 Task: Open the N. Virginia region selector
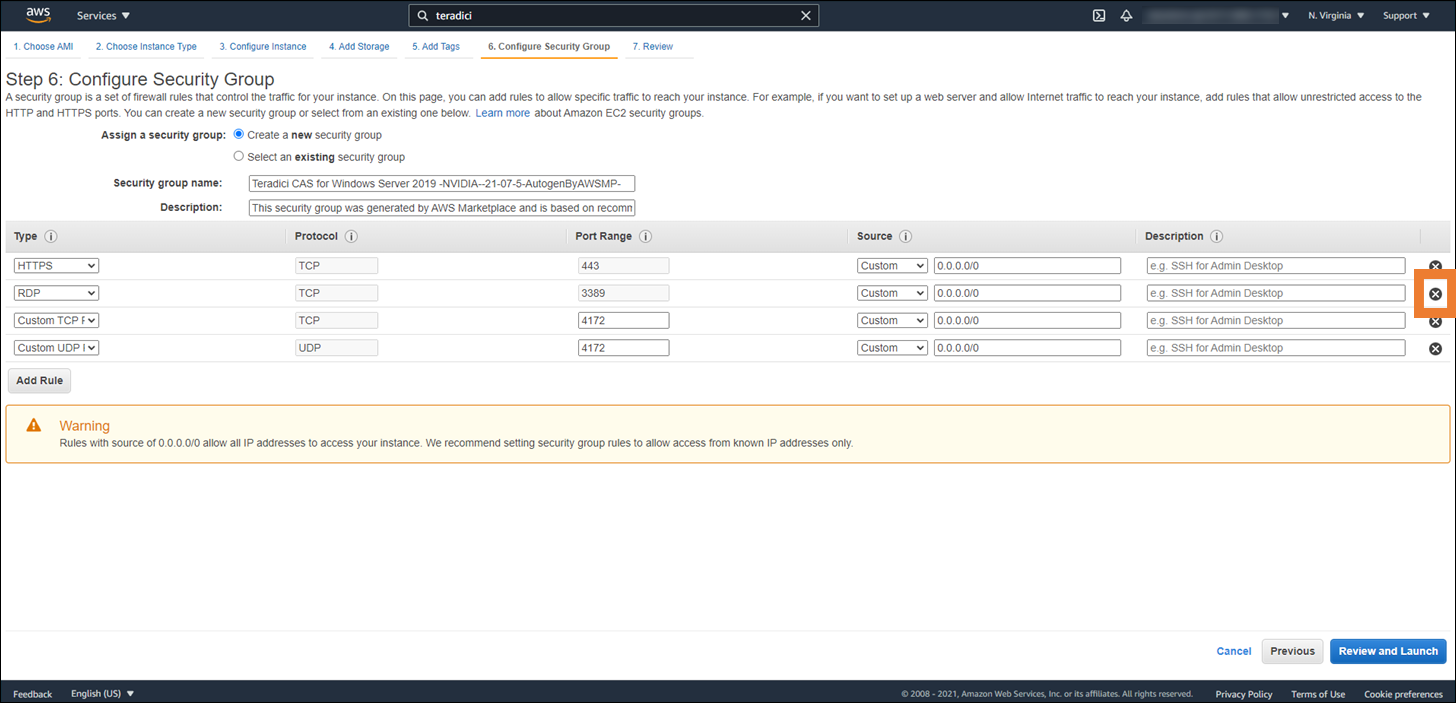point(1335,16)
